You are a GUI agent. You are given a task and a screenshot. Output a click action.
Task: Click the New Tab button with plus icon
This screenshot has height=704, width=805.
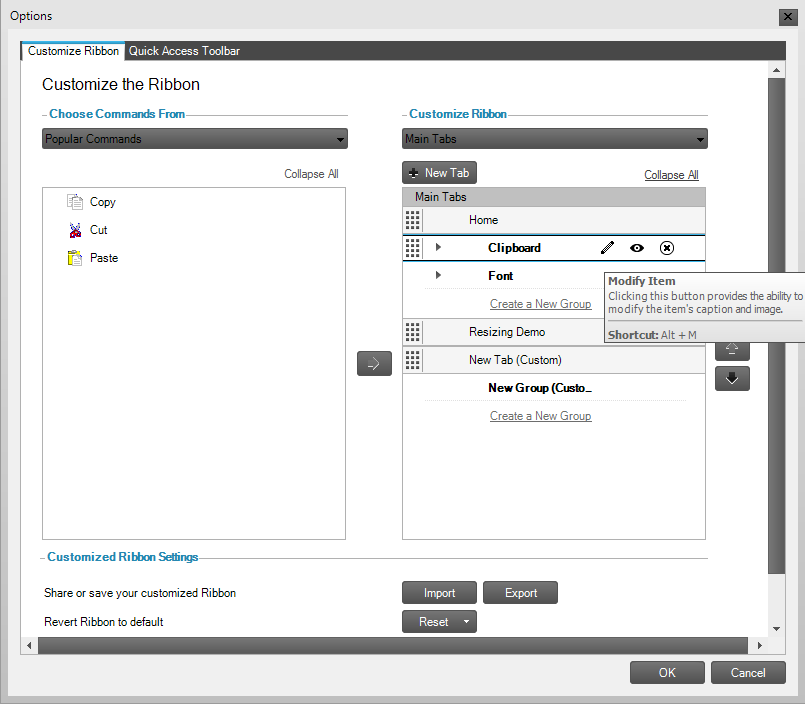pos(438,172)
